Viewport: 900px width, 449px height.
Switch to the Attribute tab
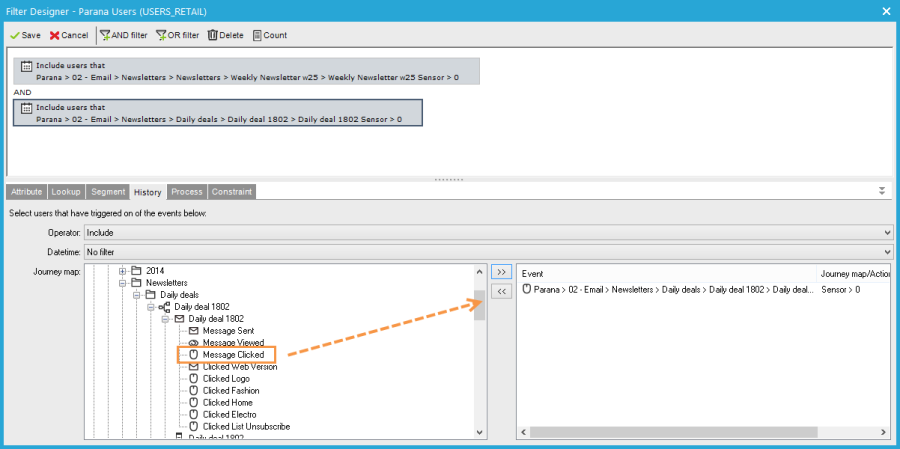tap(26, 191)
